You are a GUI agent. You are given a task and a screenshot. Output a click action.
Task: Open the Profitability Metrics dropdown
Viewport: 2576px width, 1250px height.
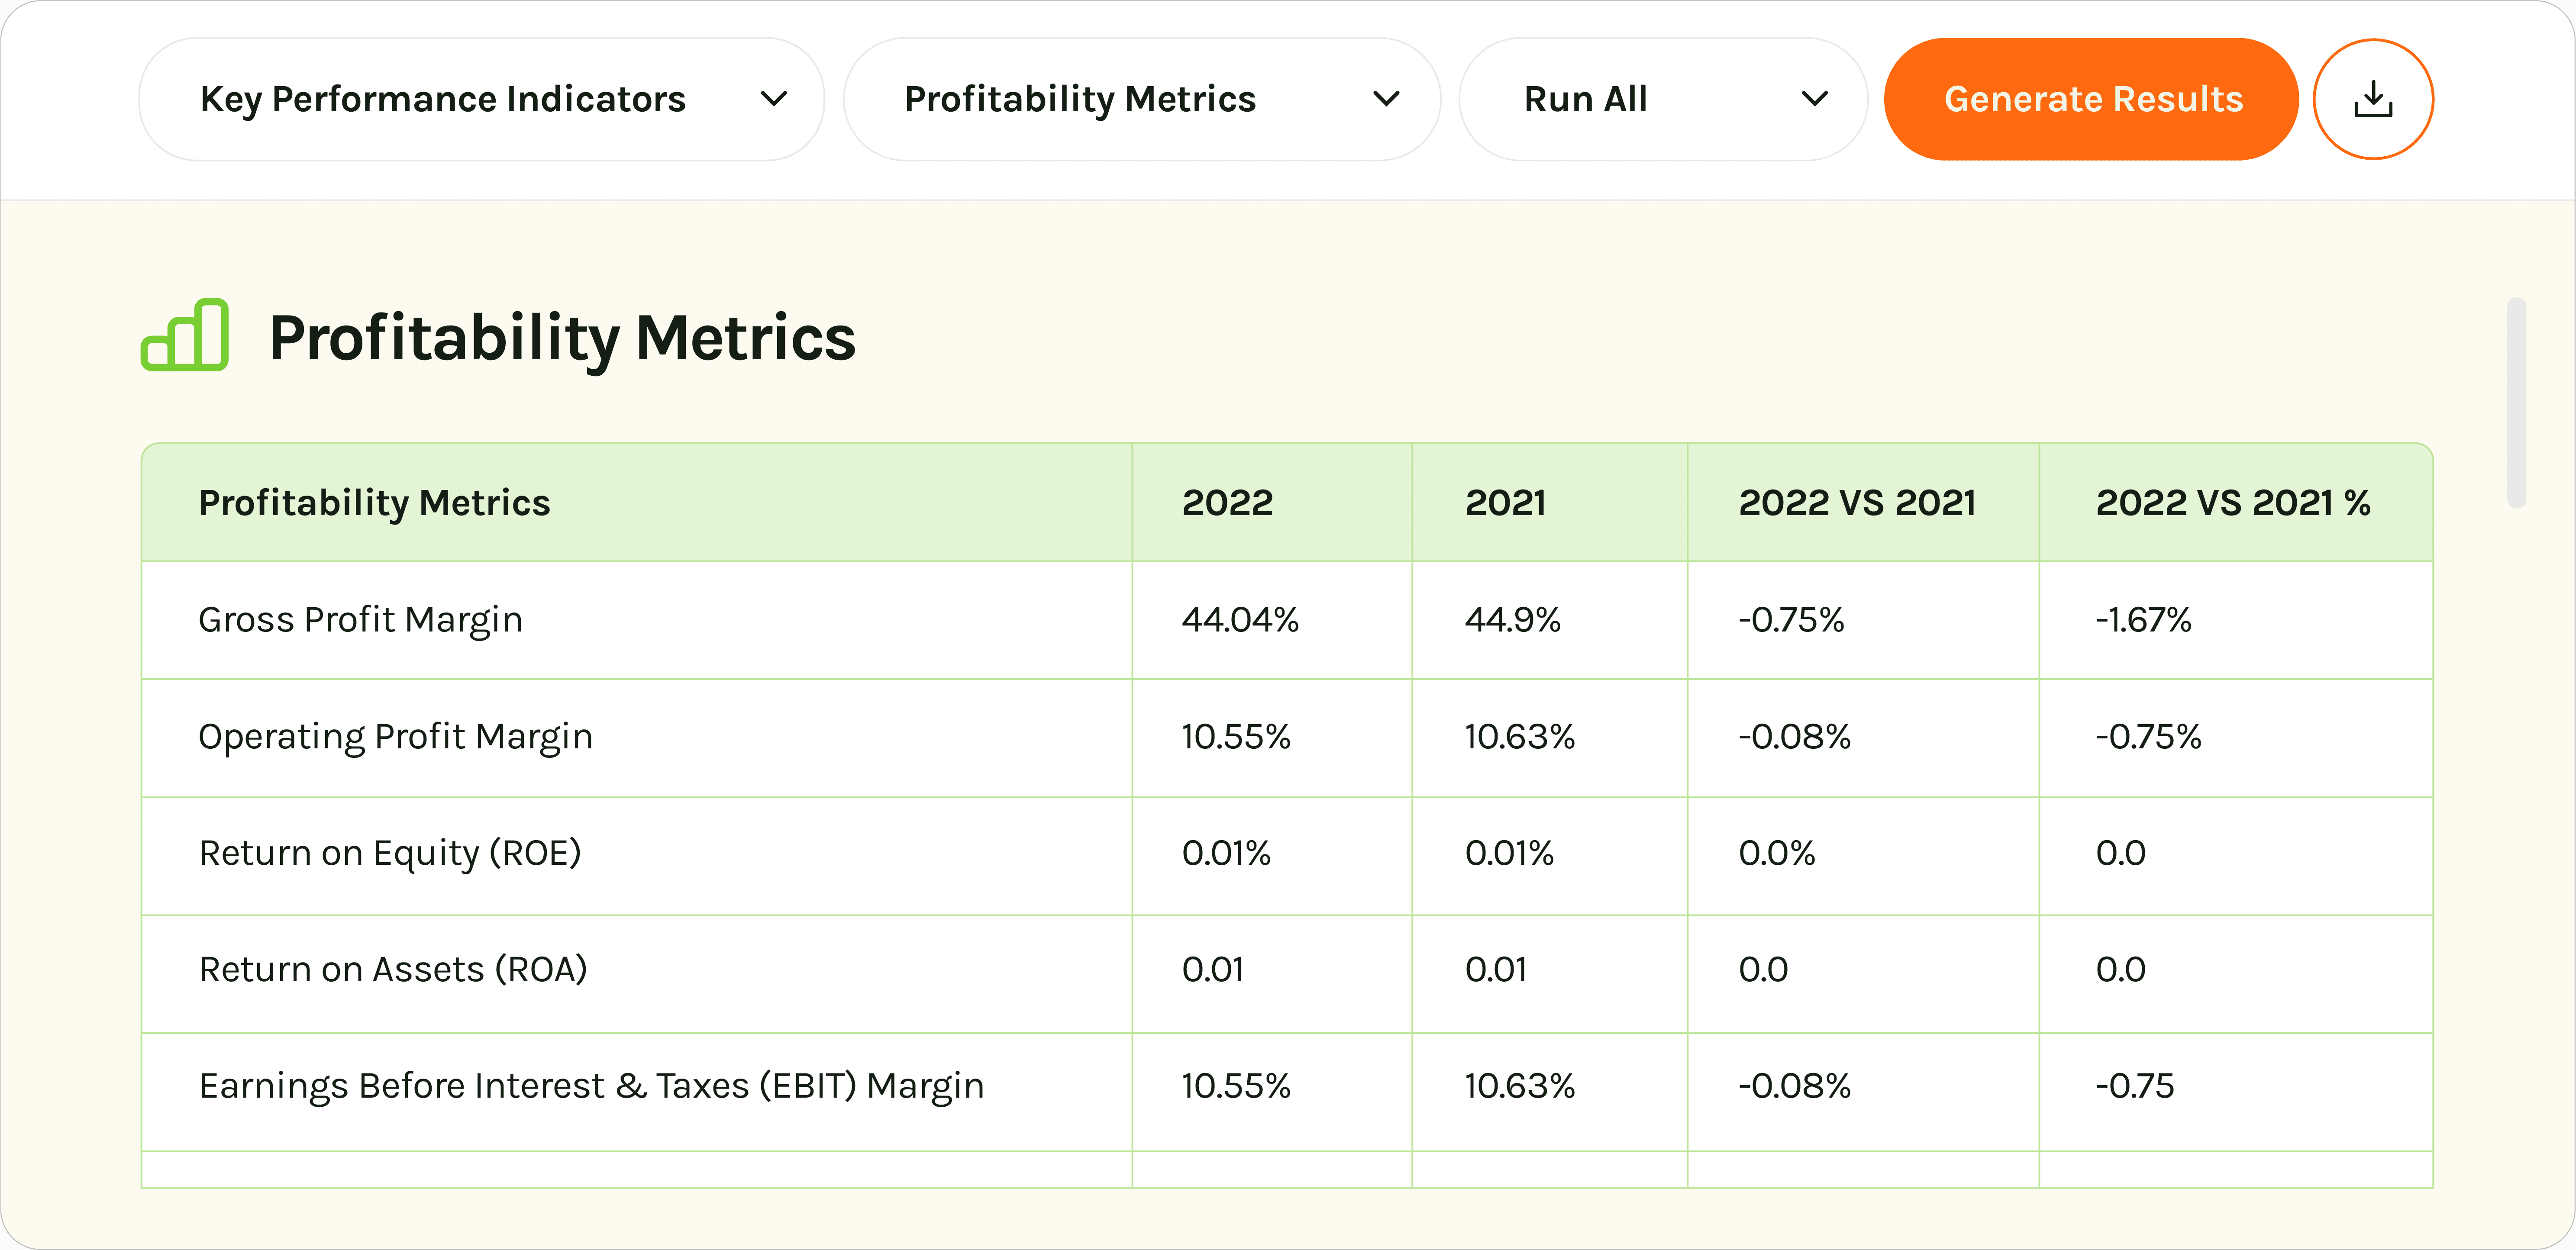pyautogui.click(x=1142, y=99)
